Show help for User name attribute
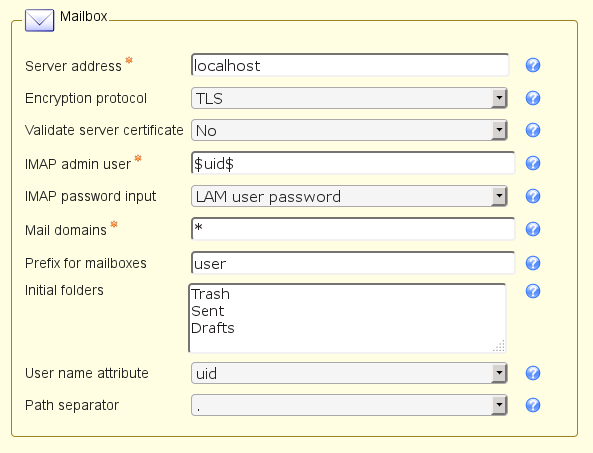The height and width of the screenshot is (453, 593). click(x=533, y=373)
